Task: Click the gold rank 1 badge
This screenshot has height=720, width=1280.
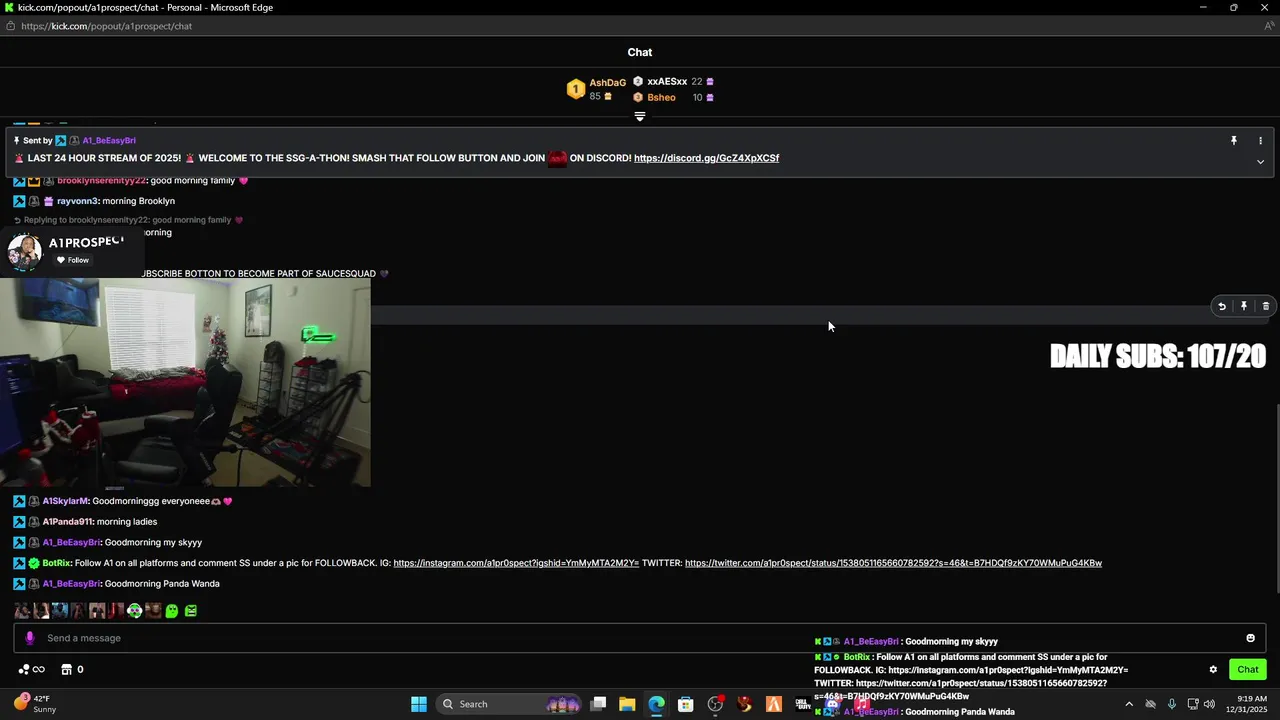Action: 575,90
